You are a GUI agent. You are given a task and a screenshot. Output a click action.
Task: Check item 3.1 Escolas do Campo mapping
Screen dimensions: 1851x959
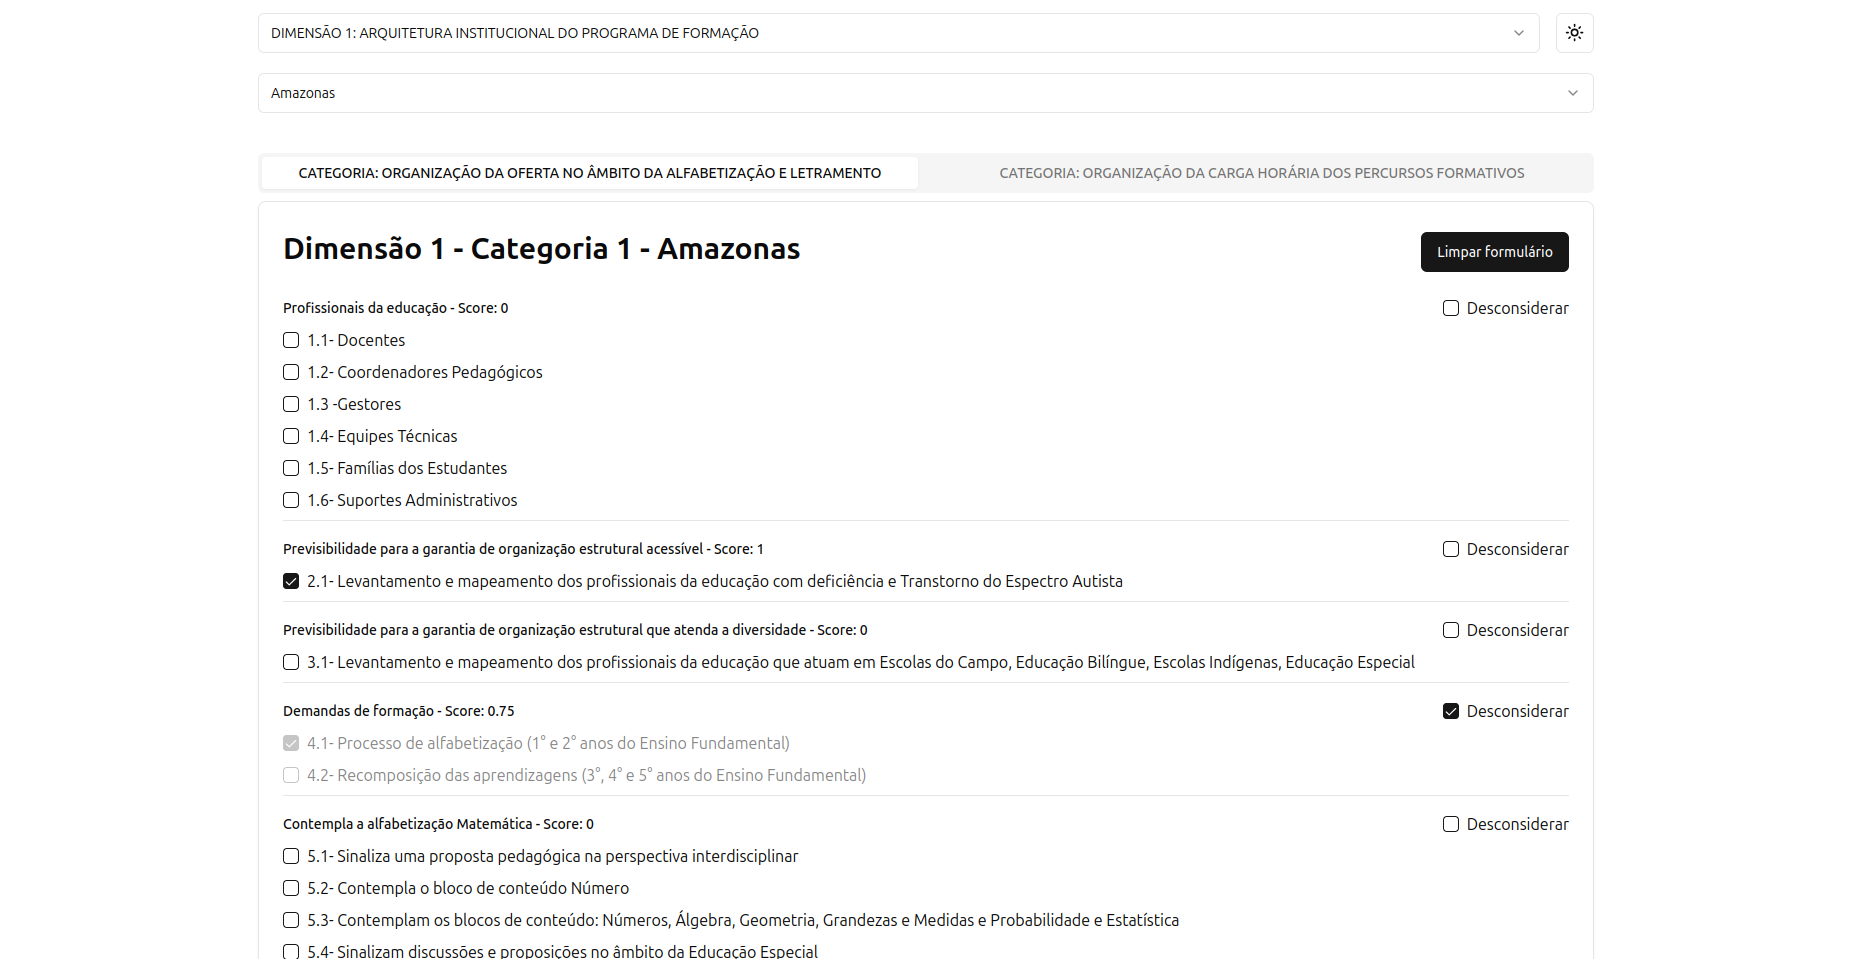coord(291,662)
